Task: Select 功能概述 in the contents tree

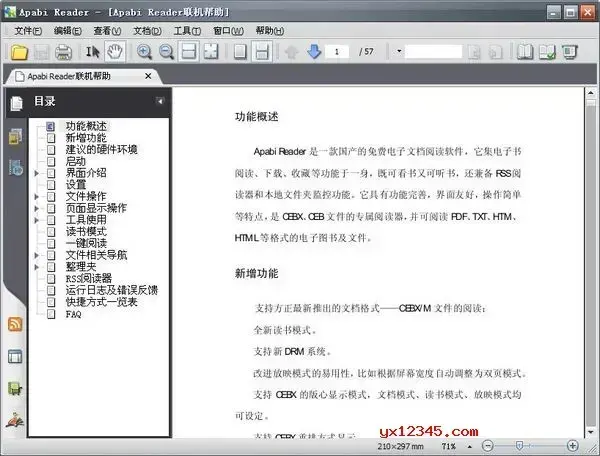Action: [86, 126]
